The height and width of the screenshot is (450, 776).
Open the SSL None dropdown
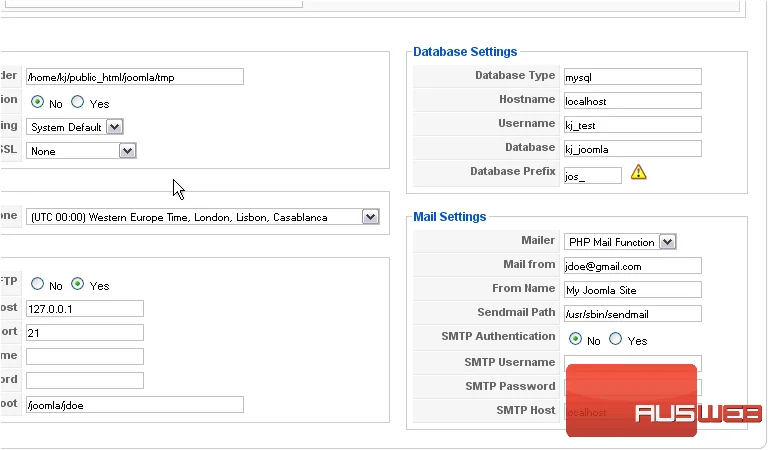point(81,151)
